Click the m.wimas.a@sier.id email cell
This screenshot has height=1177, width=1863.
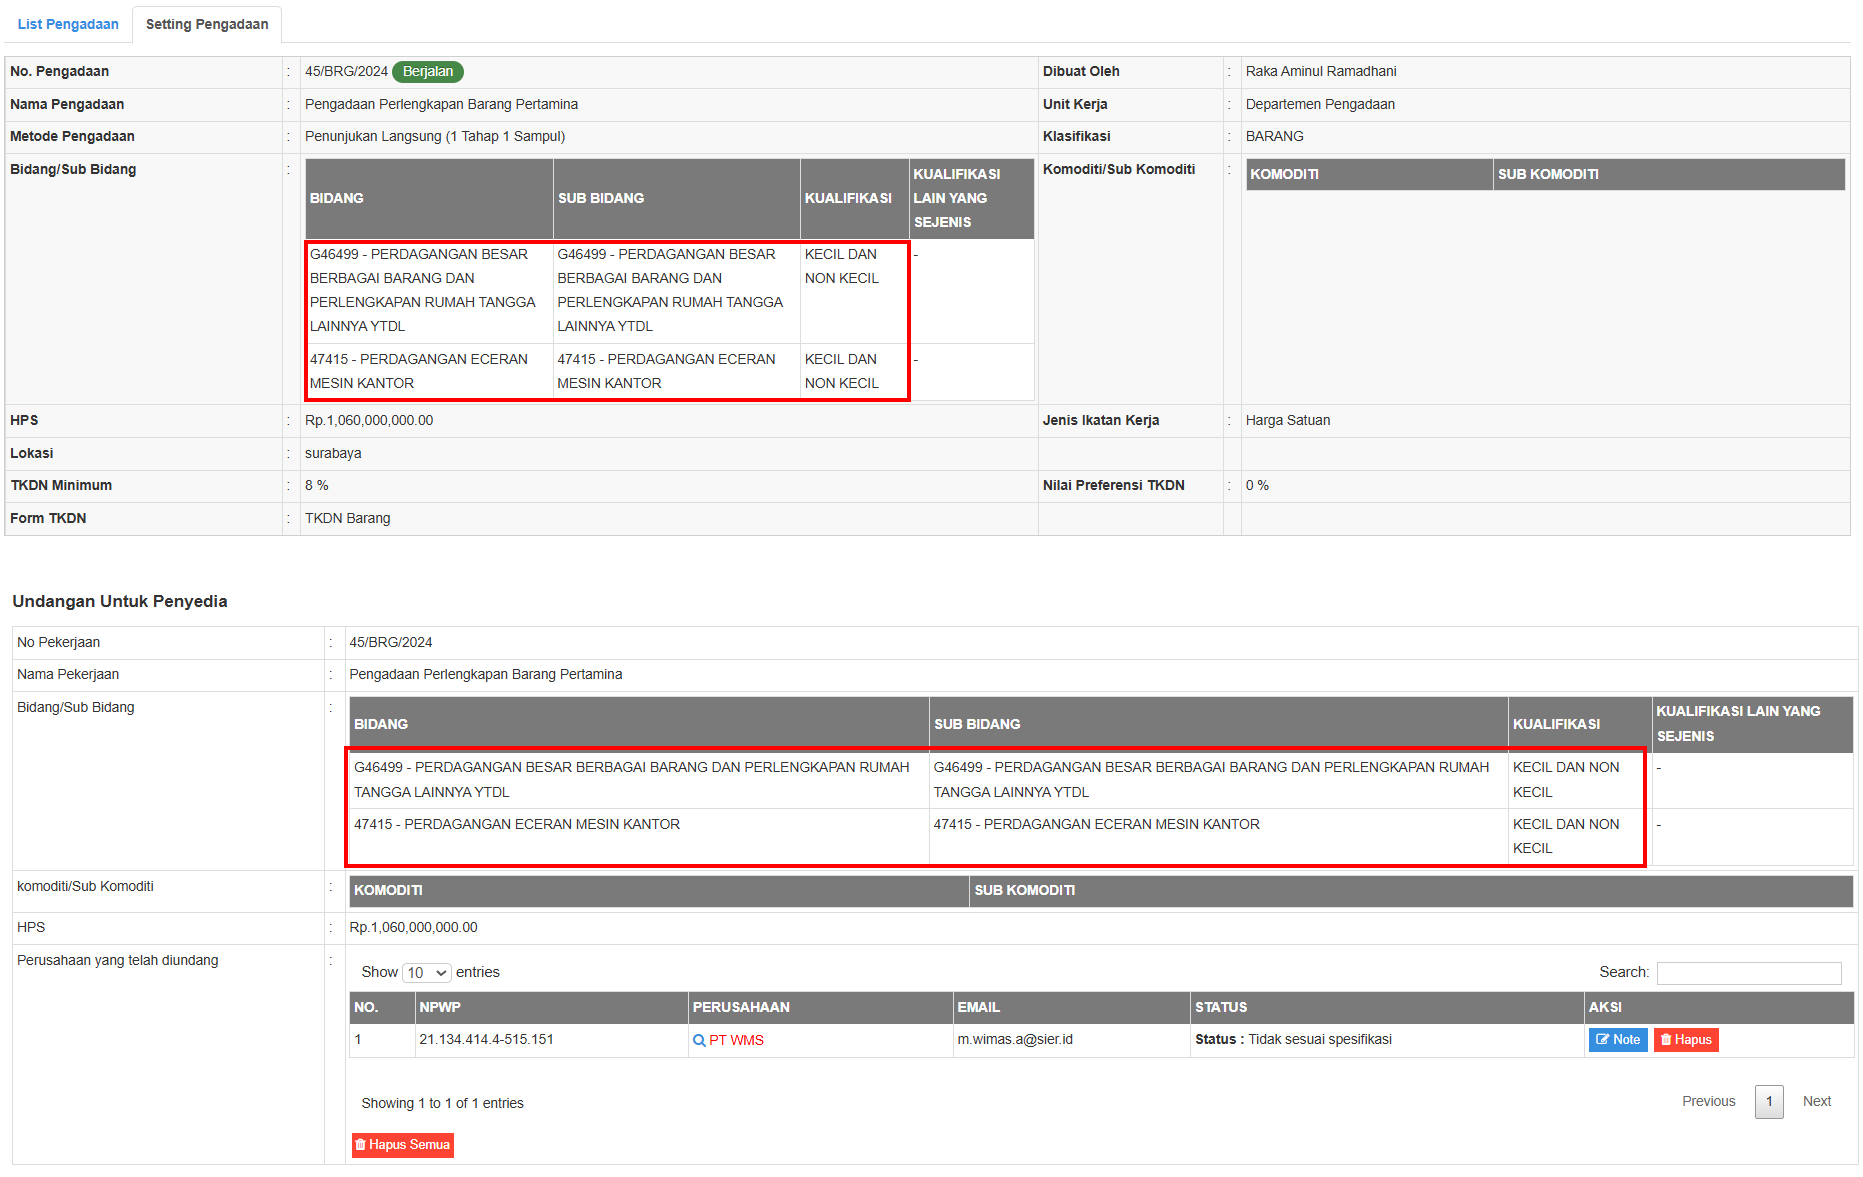click(1015, 1040)
